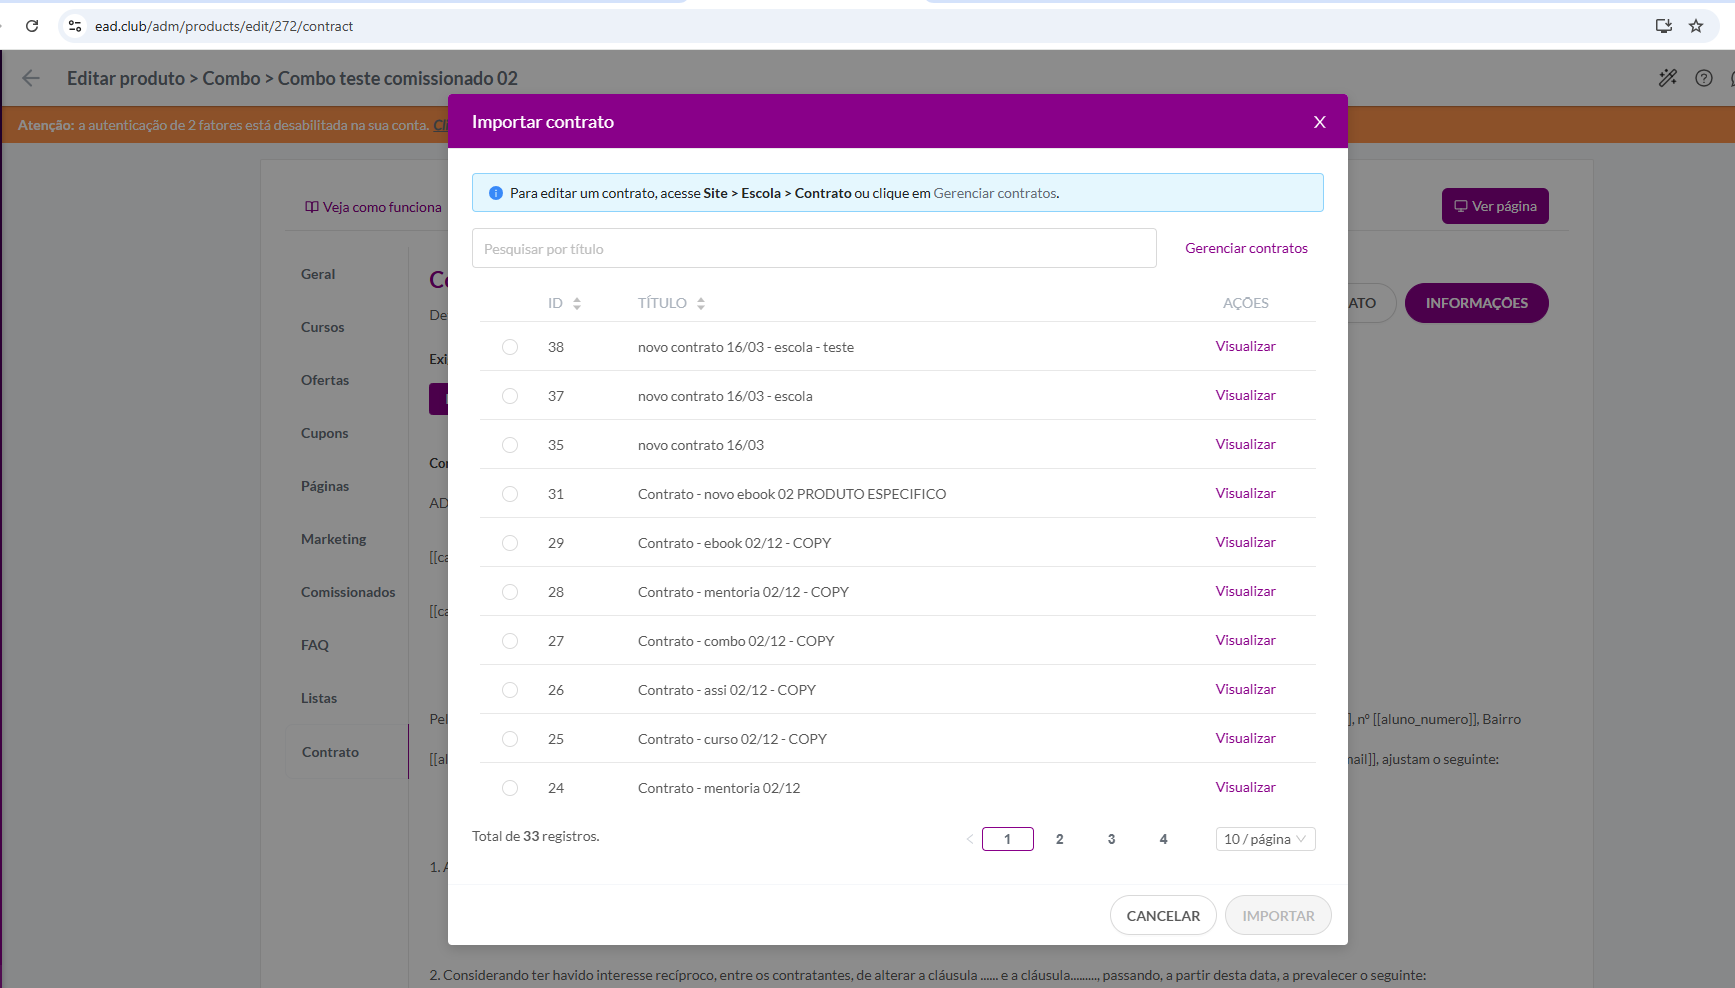Sort the table by the TÍTULO column
Viewport: 1735px width, 988px height.
click(701, 303)
